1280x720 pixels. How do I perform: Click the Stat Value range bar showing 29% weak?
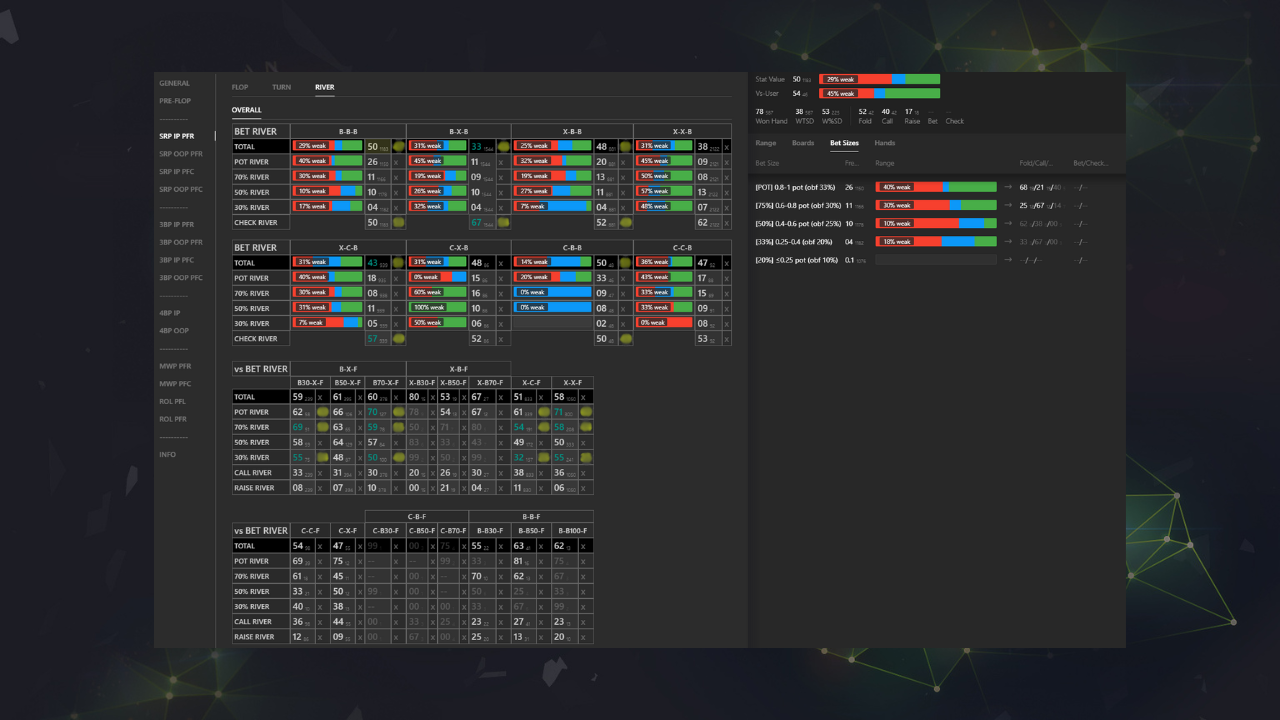click(x=879, y=79)
